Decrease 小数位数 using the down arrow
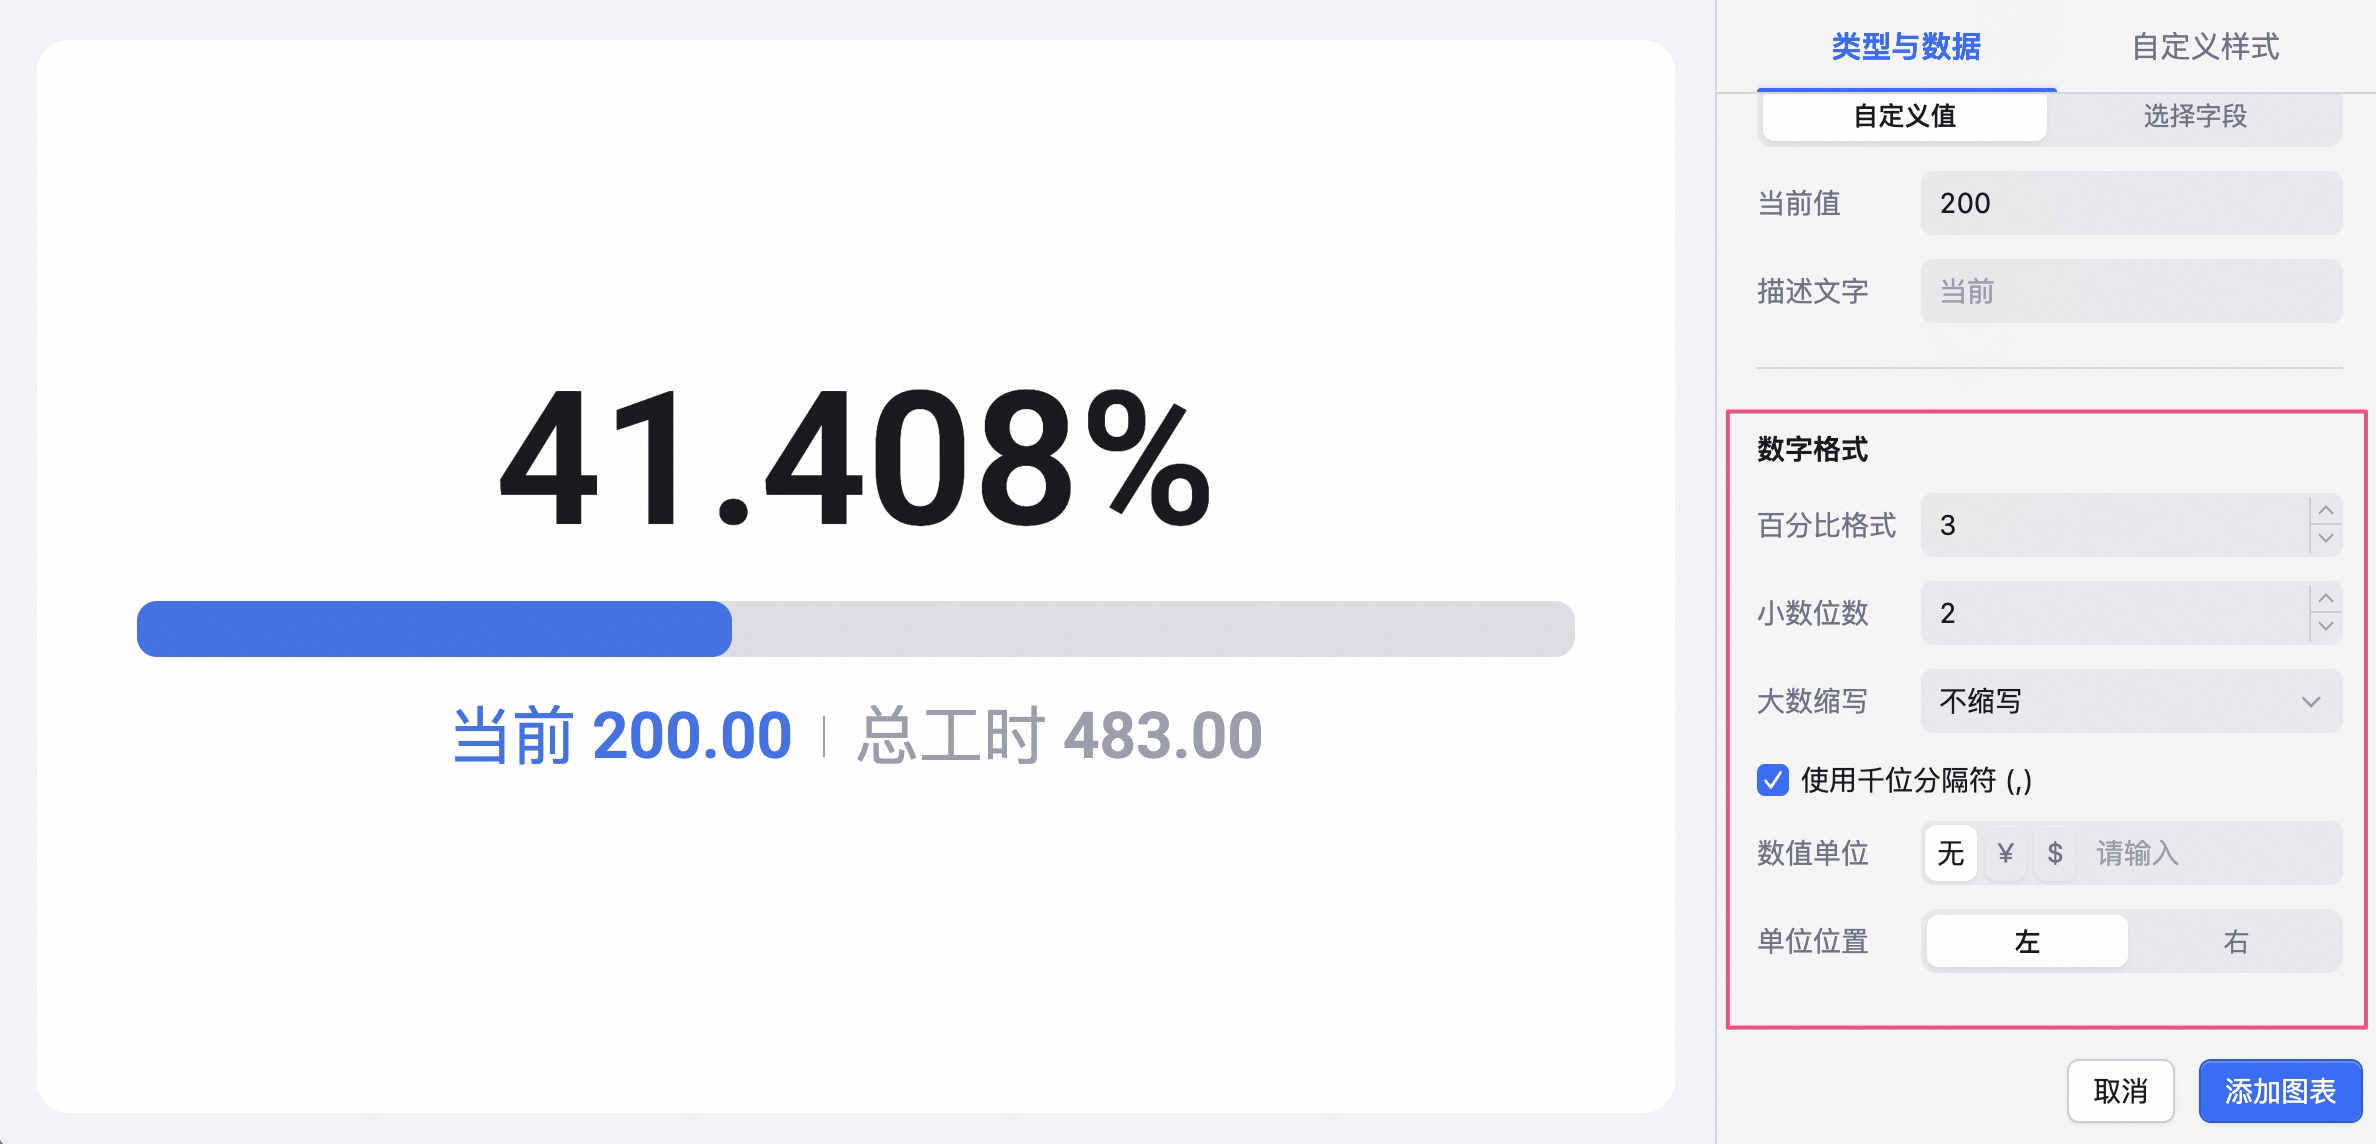The image size is (2376, 1144). point(2326,627)
